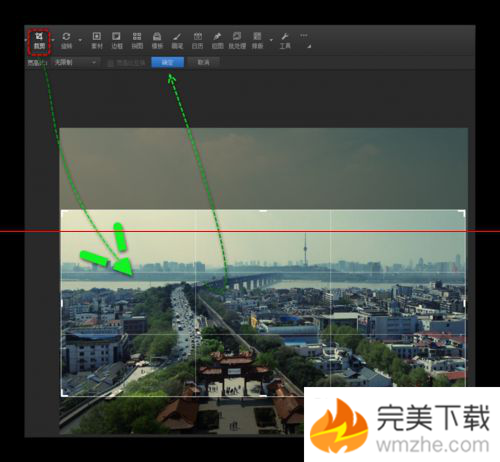The height and width of the screenshot is (462, 500).
Task: Open the 模板 template tool
Action: coord(157,41)
